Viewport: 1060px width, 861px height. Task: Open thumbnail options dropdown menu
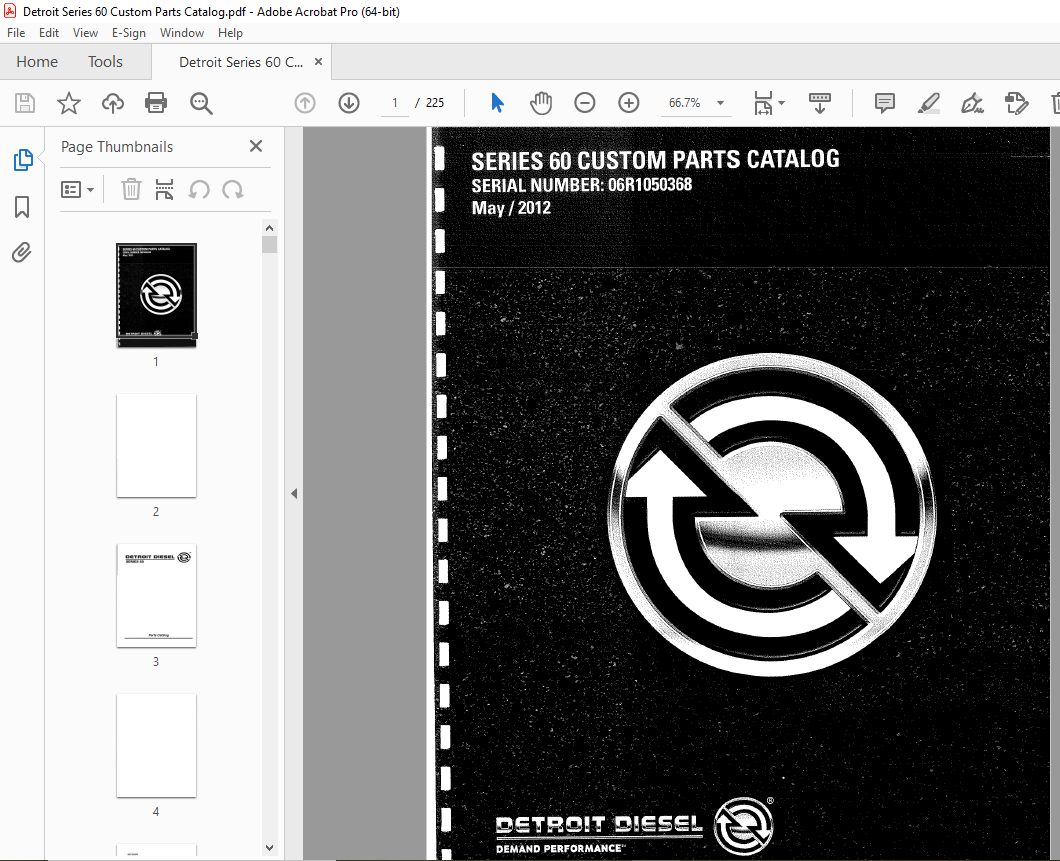78,189
